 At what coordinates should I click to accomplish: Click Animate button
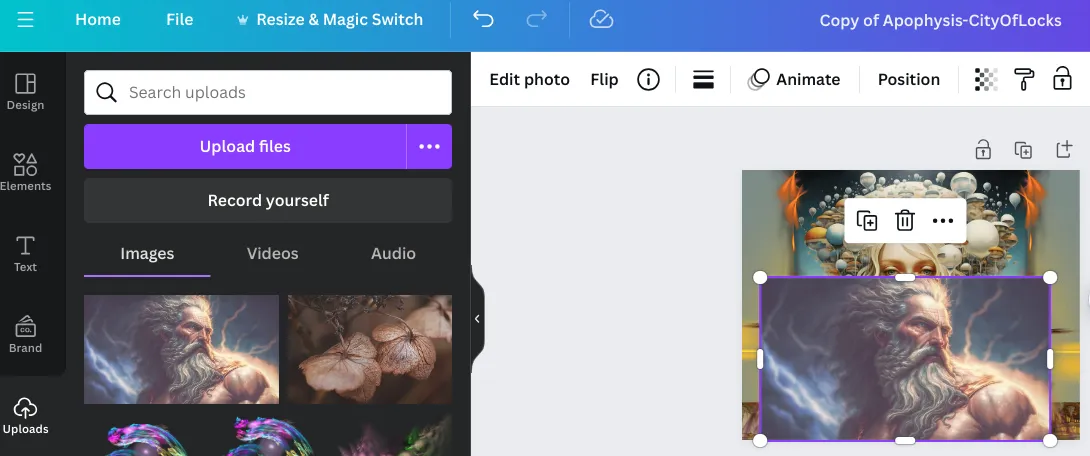[794, 79]
